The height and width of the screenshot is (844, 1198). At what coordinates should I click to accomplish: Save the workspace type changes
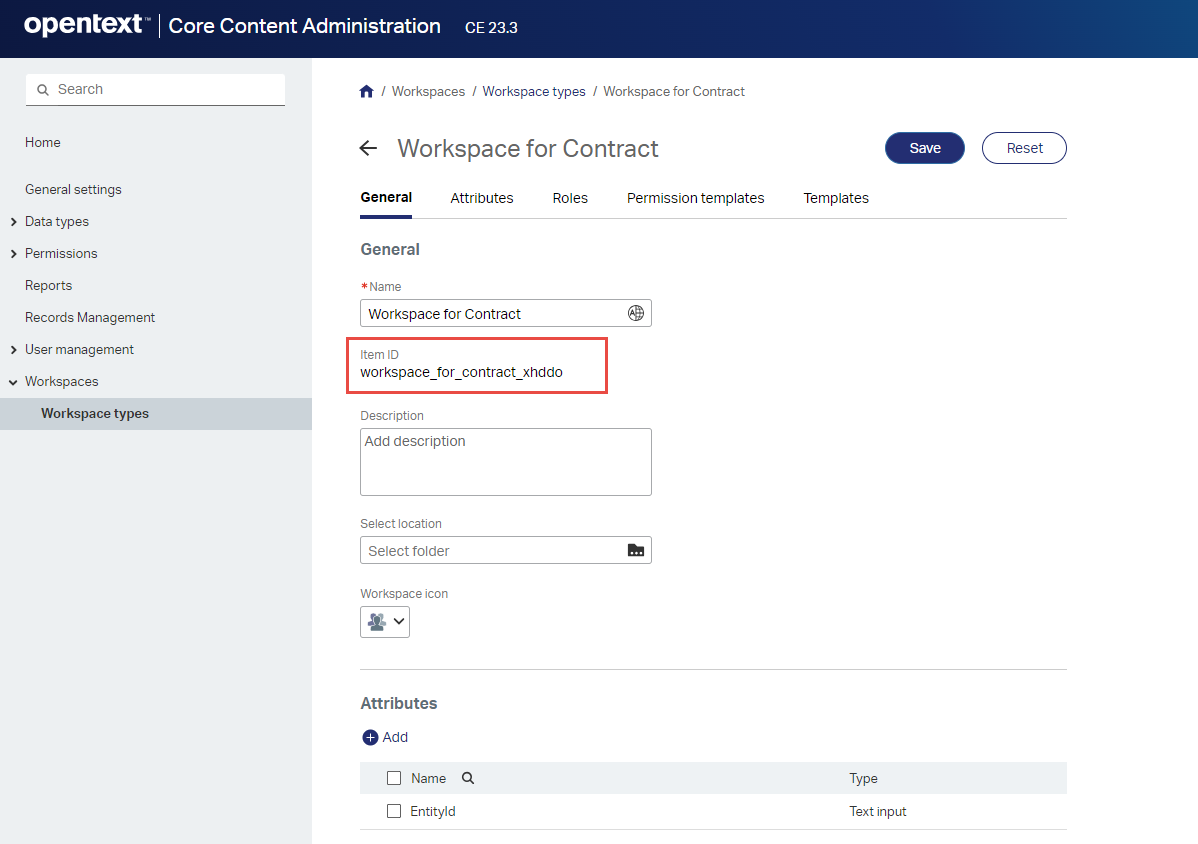point(924,147)
